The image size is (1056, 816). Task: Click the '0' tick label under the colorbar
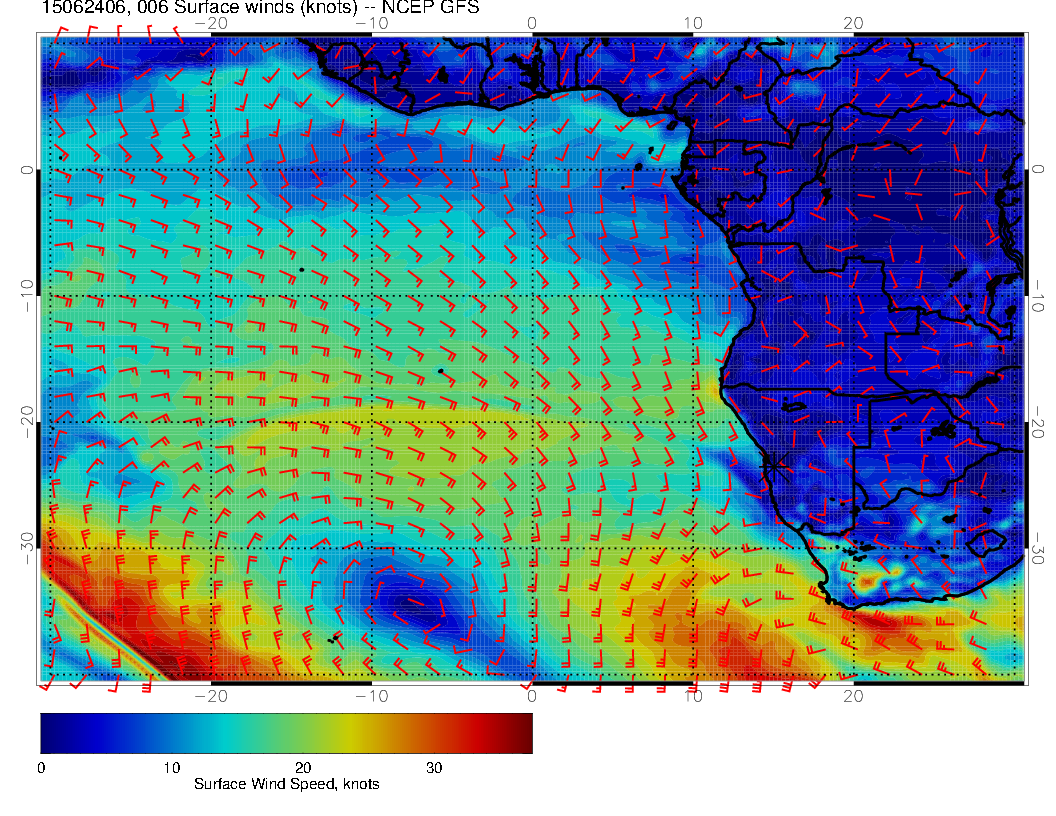pyautogui.click(x=41, y=768)
